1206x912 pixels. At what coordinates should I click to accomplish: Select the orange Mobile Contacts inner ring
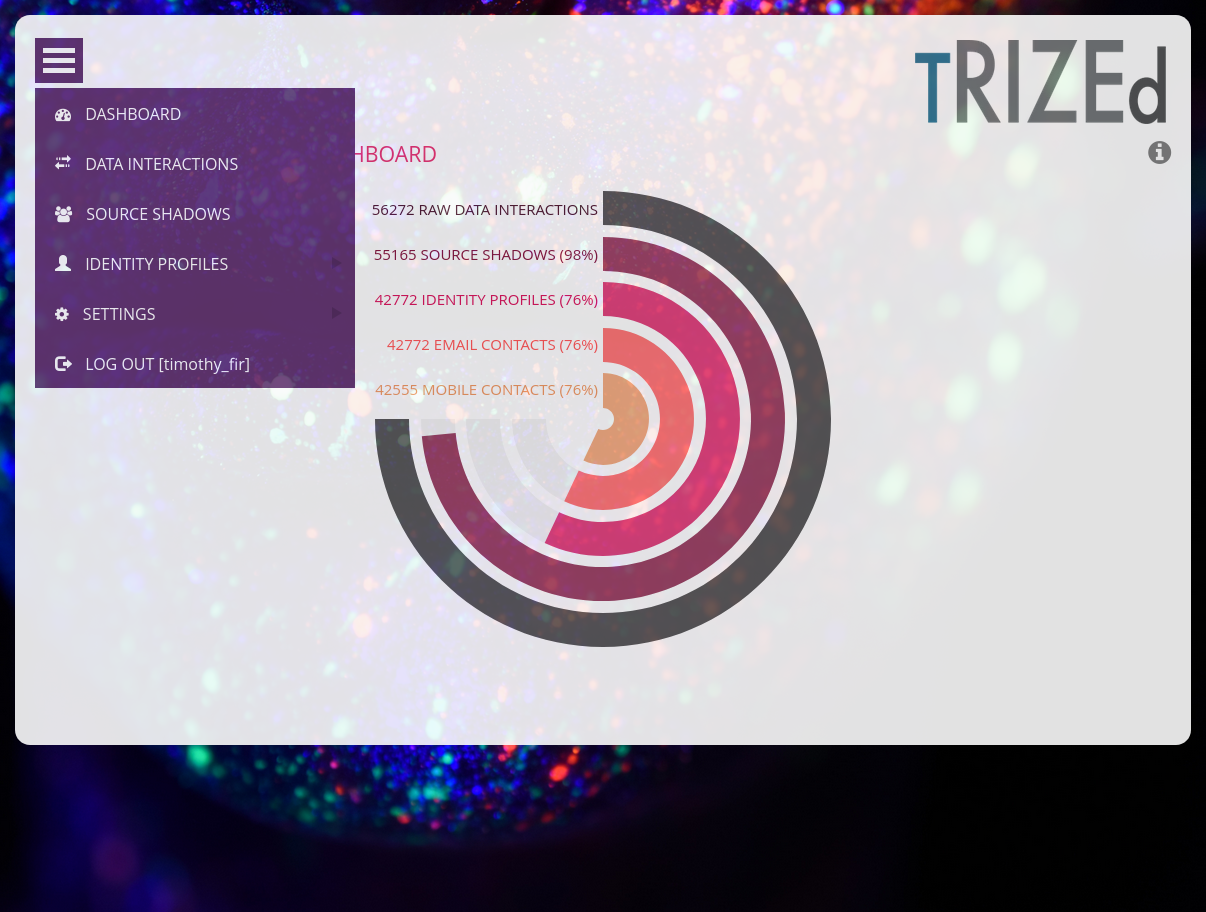coord(631,419)
